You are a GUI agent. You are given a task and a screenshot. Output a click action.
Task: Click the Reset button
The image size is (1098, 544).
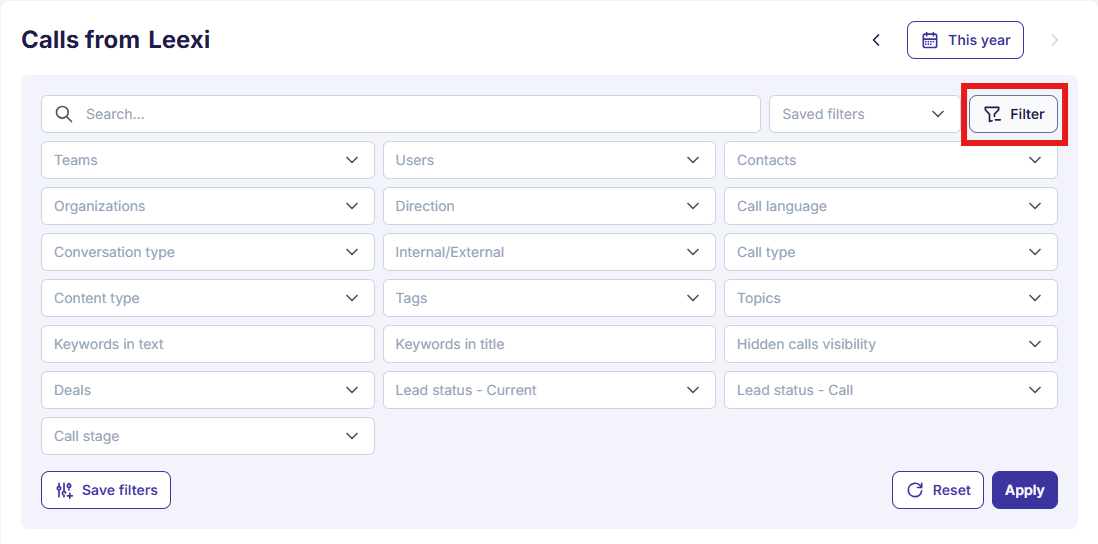tap(938, 490)
